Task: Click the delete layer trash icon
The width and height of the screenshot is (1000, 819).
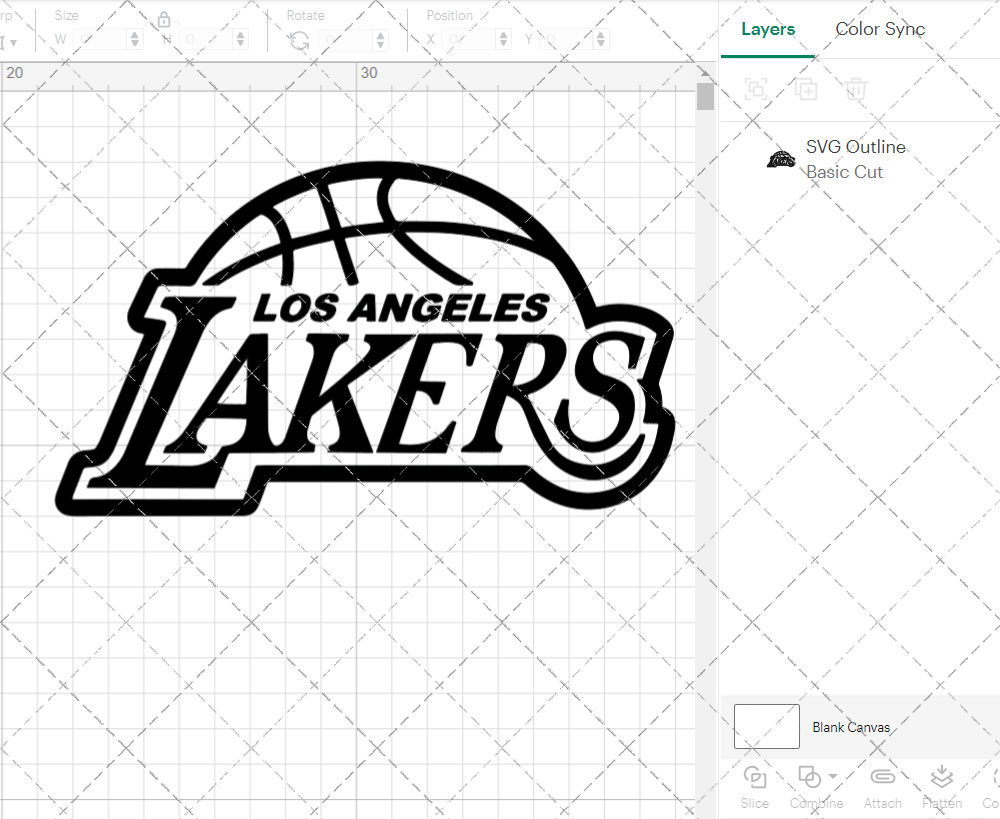Action: tap(855, 89)
